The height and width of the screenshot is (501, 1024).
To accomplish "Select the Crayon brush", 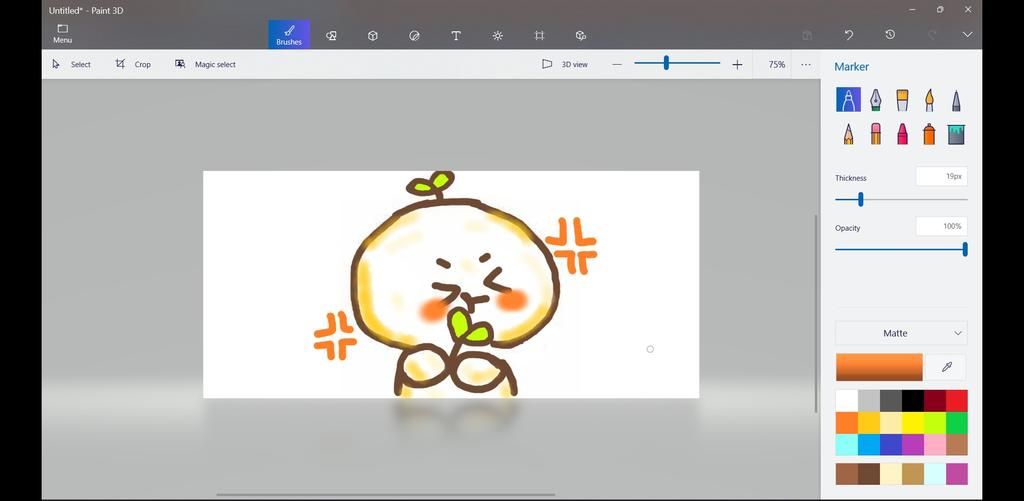I will click(902, 134).
